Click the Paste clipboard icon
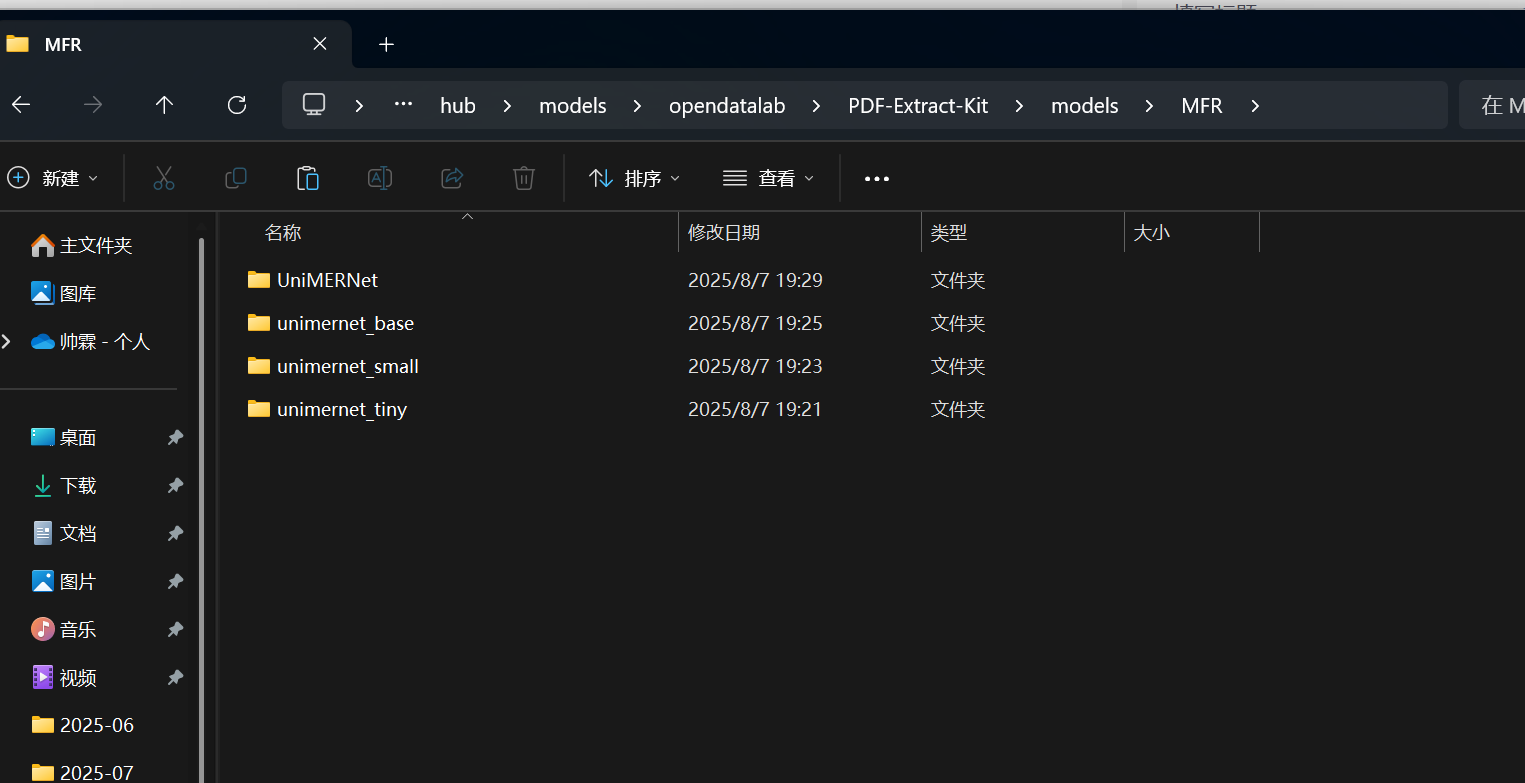The width and height of the screenshot is (1525, 783). (x=308, y=178)
